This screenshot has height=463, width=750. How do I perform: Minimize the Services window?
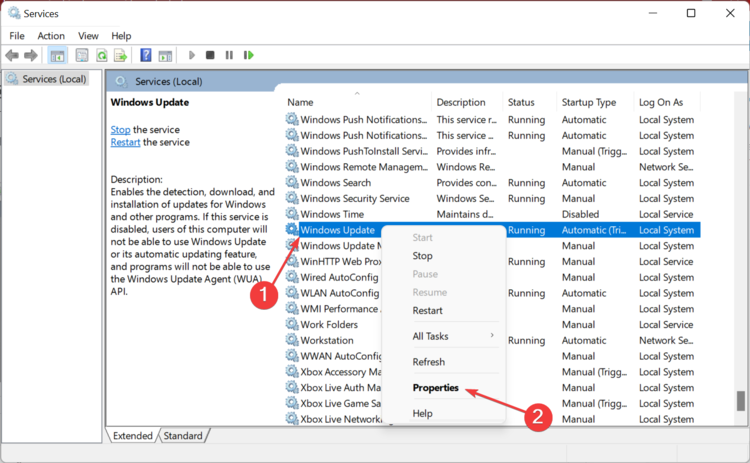652,13
